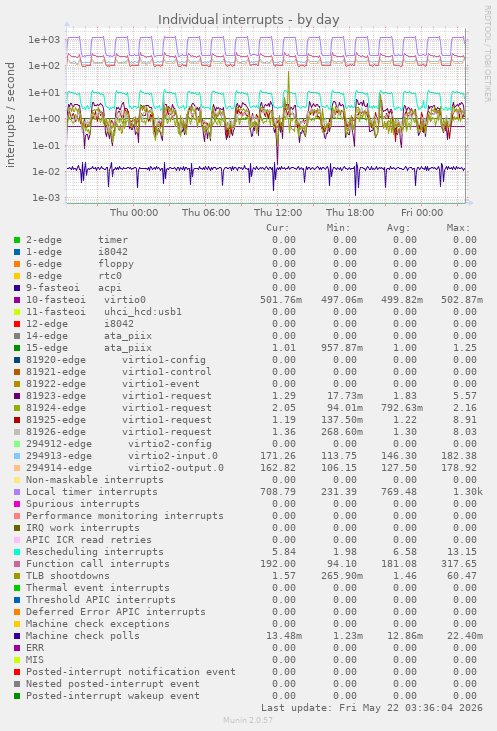497x731 pixels.
Task: Click the 294914-edge virtio2-output.0 color swatch
Action: pos(17,468)
